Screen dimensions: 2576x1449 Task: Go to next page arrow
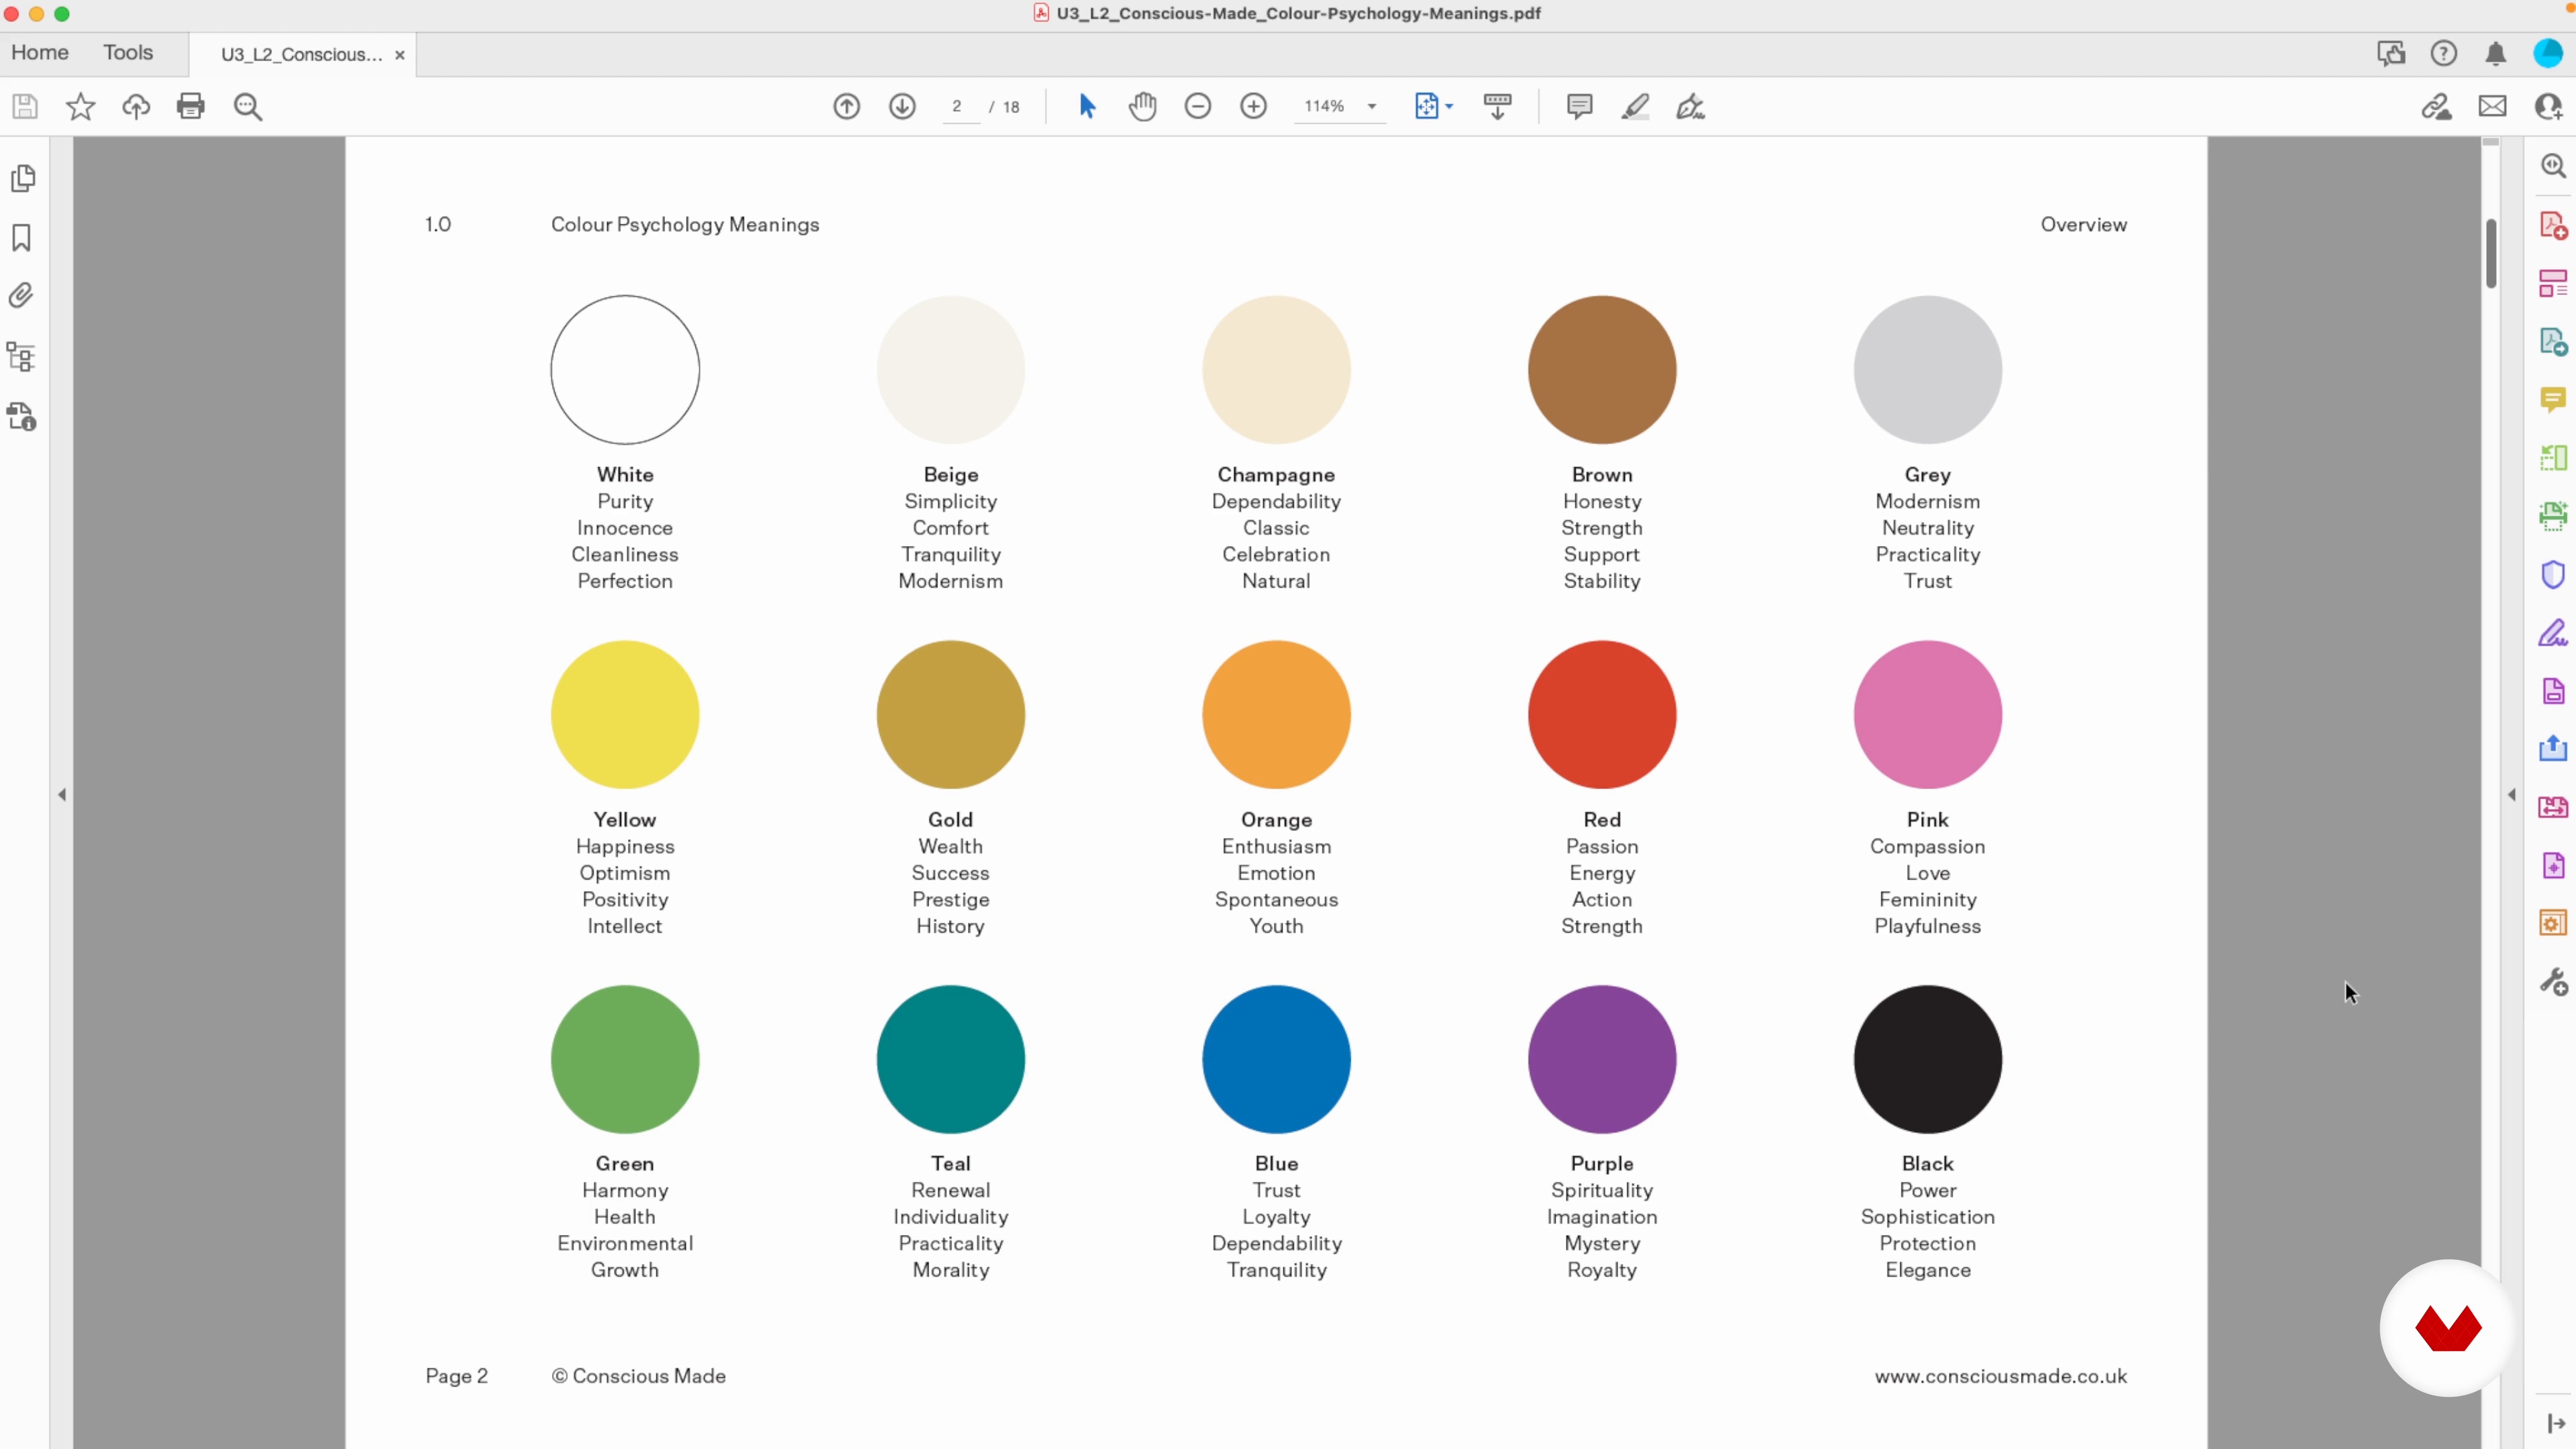902,106
